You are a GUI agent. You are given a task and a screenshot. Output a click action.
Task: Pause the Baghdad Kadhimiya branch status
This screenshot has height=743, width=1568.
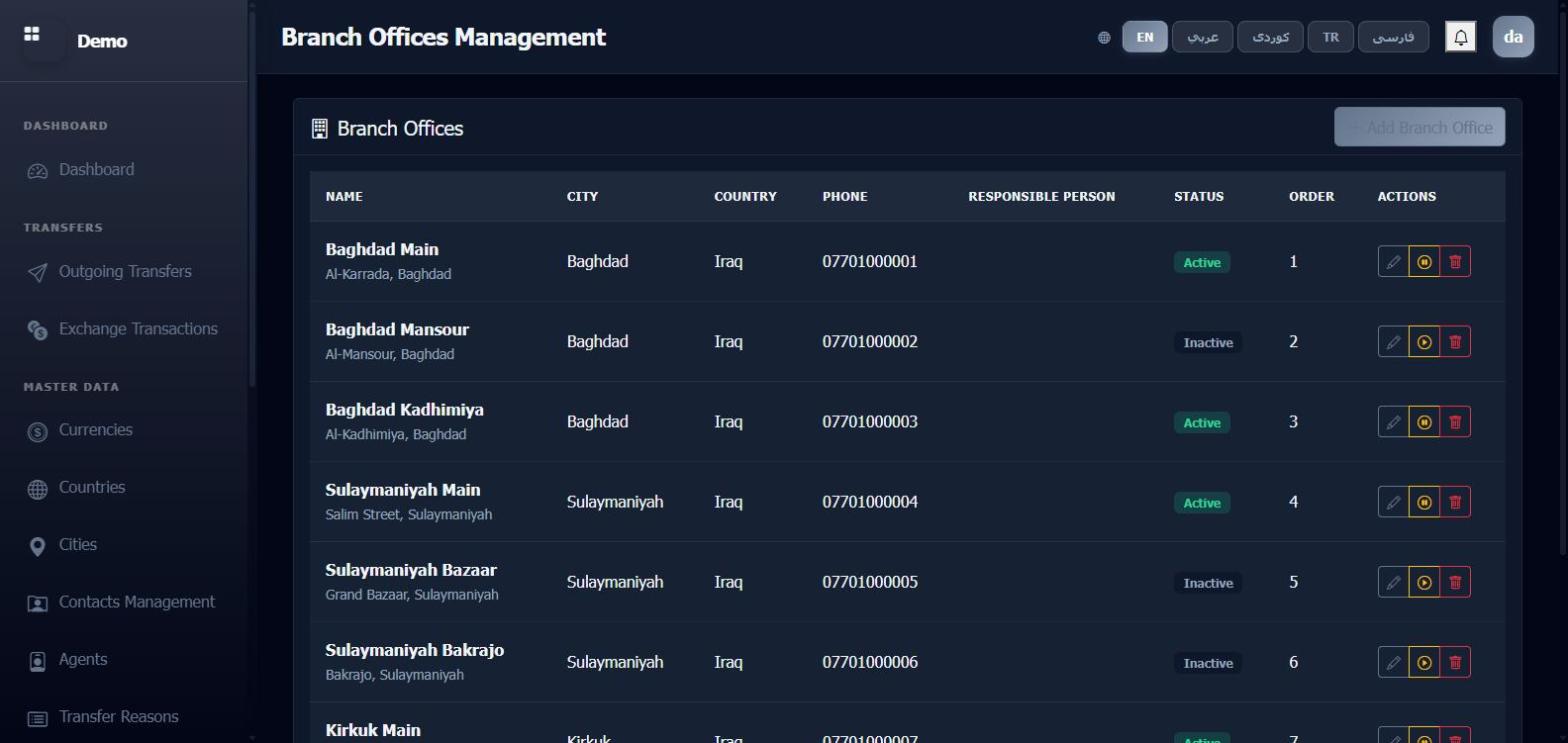pyautogui.click(x=1424, y=422)
